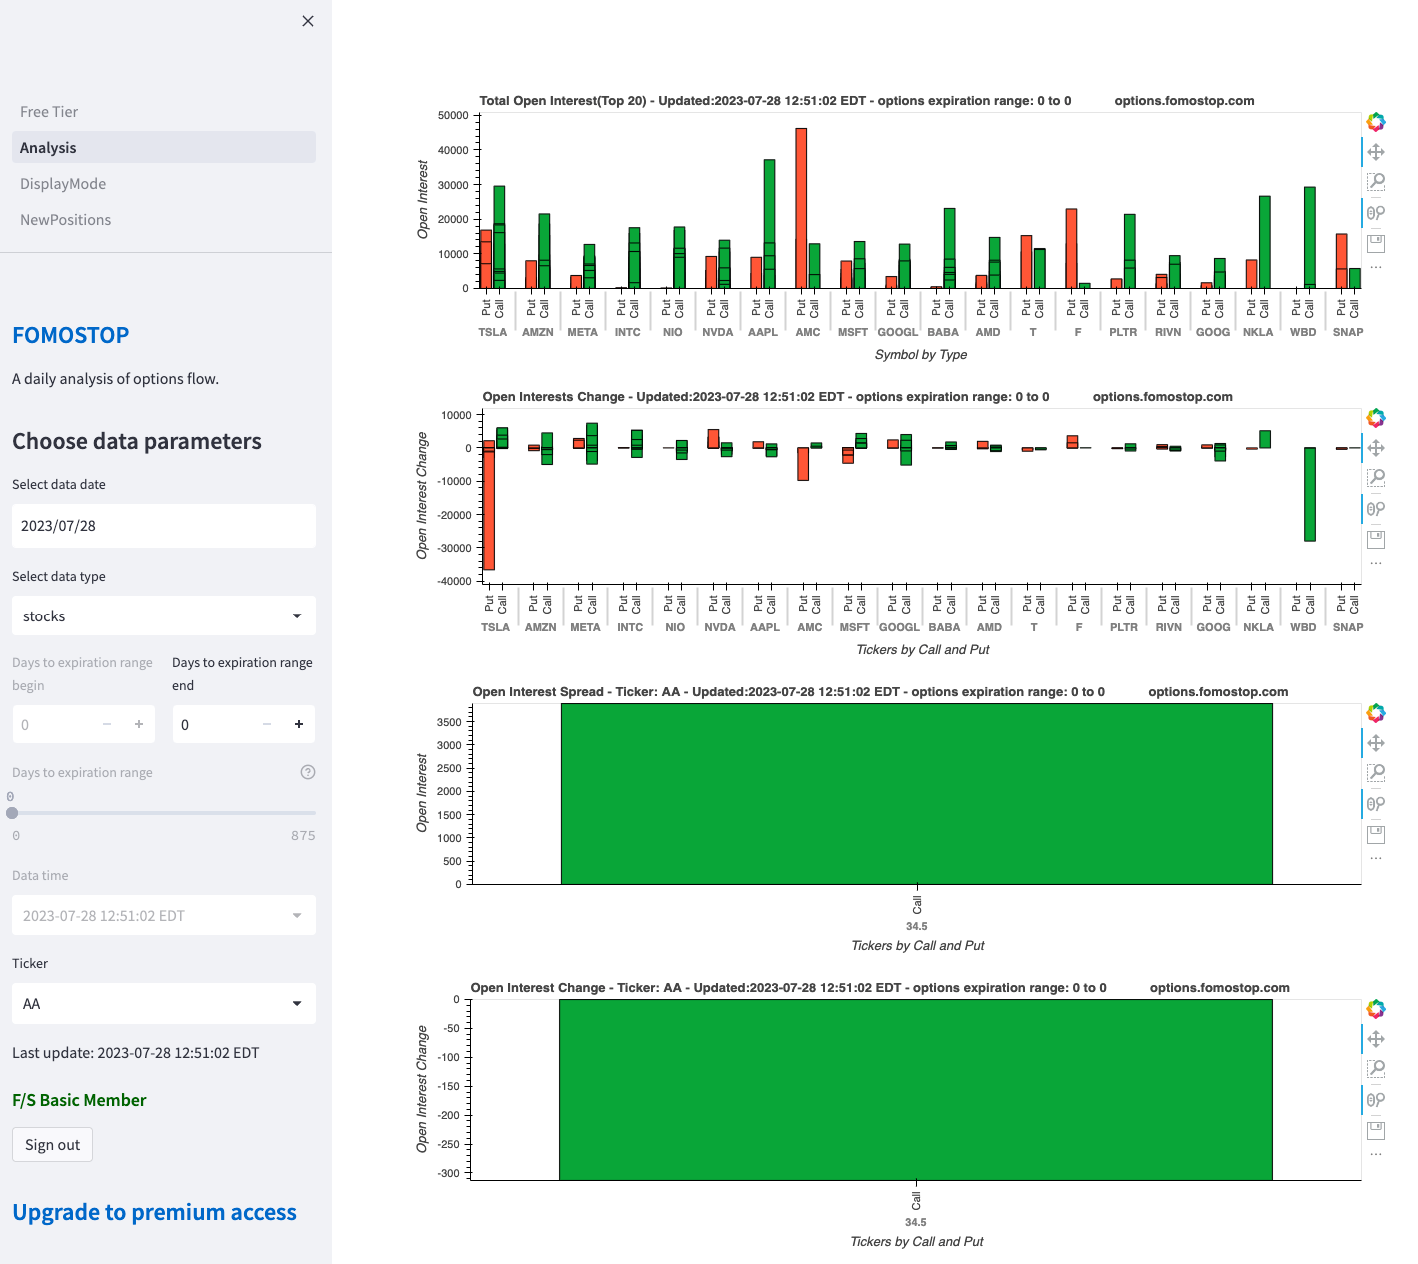Open more tools on the Open Interest Spread chart
Image resolution: width=1418 pixels, height=1264 pixels.
coord(1376,859)
